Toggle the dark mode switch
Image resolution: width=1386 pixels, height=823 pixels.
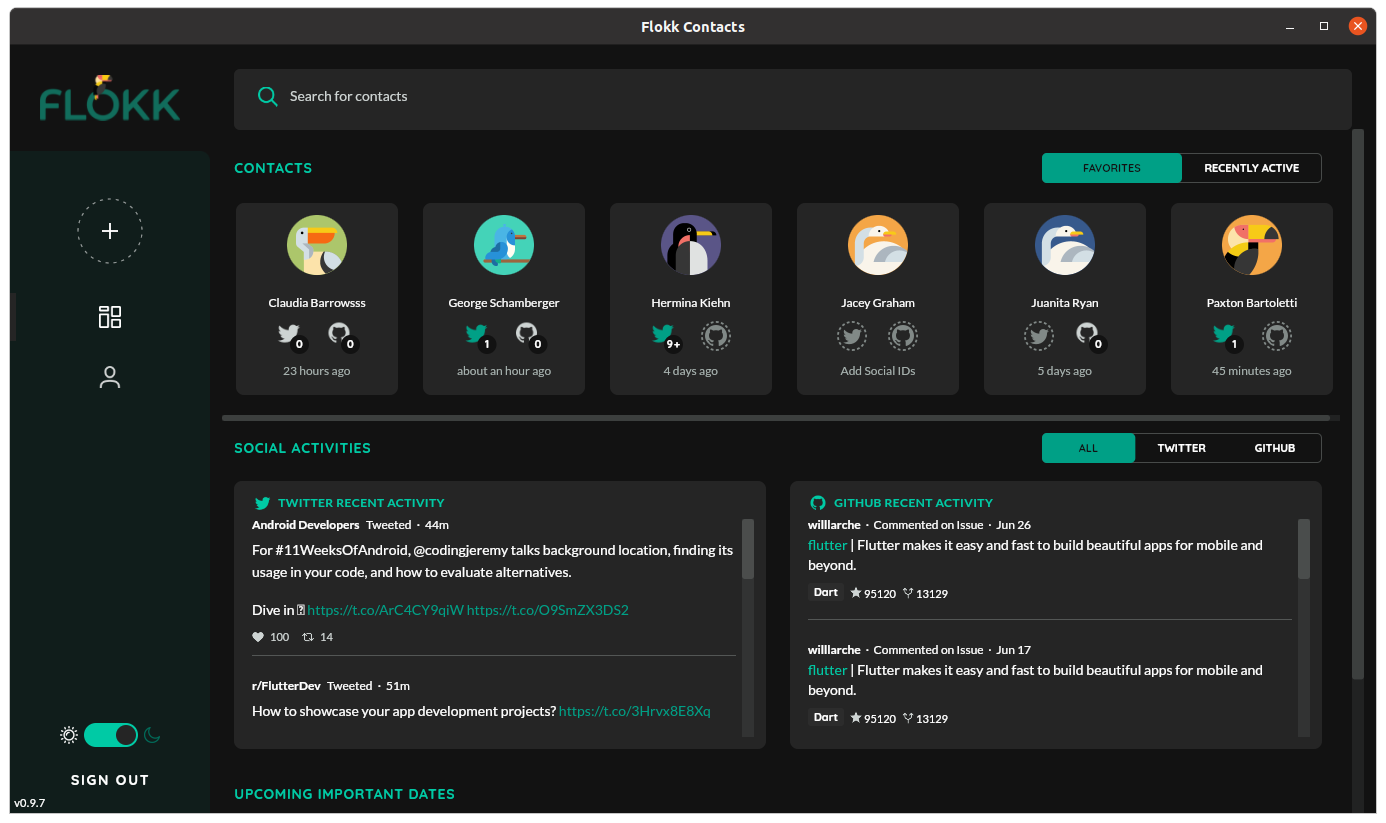111,734
